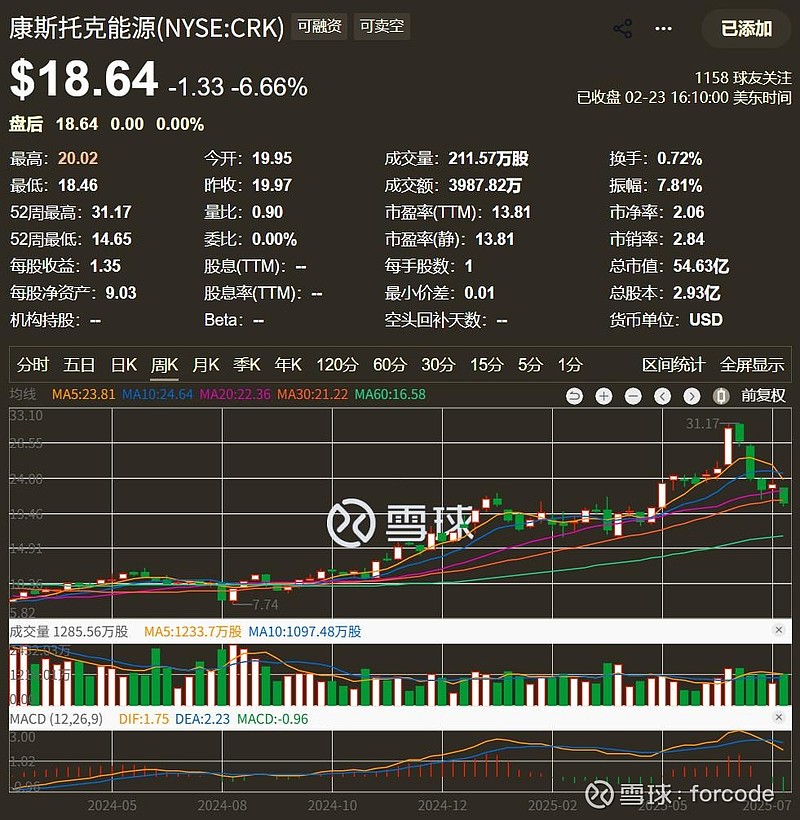
Task: Switch to the 月K chart tab
Action: tap(205, 365)
